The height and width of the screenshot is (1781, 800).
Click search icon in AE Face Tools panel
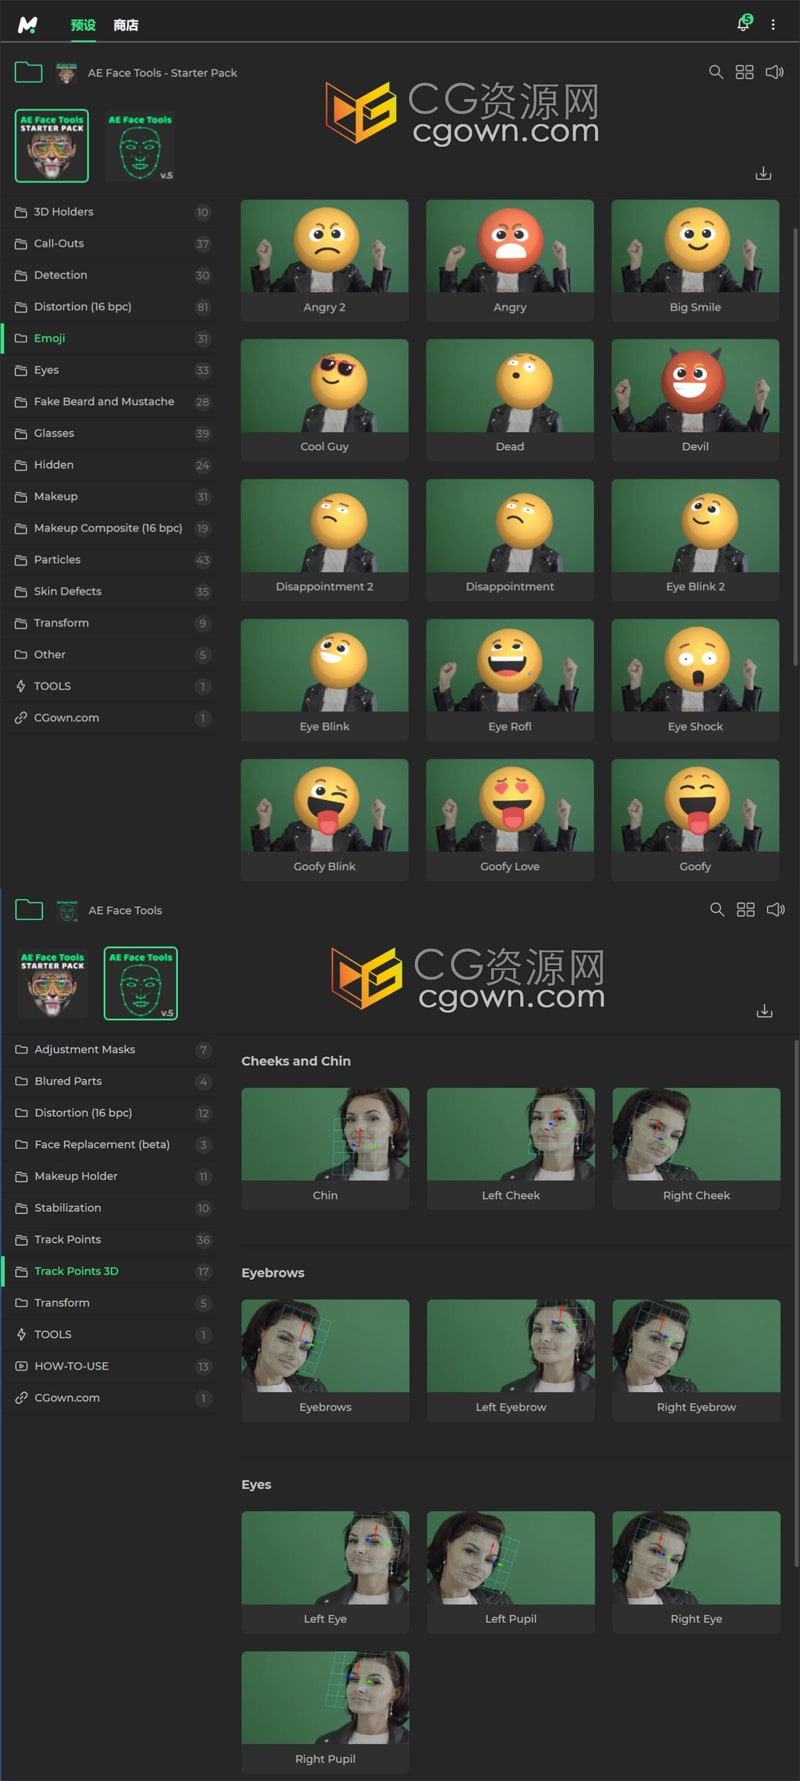717,909
